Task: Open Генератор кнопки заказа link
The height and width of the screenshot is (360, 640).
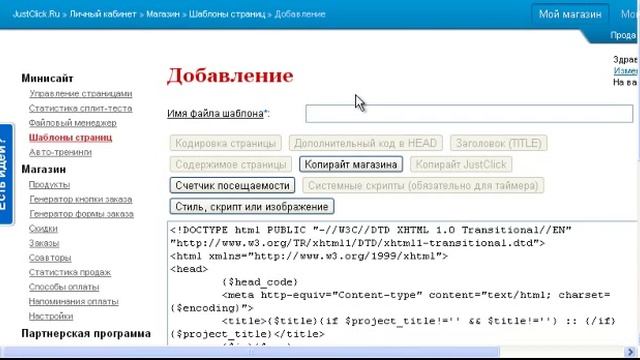Action: pos(80,199)
